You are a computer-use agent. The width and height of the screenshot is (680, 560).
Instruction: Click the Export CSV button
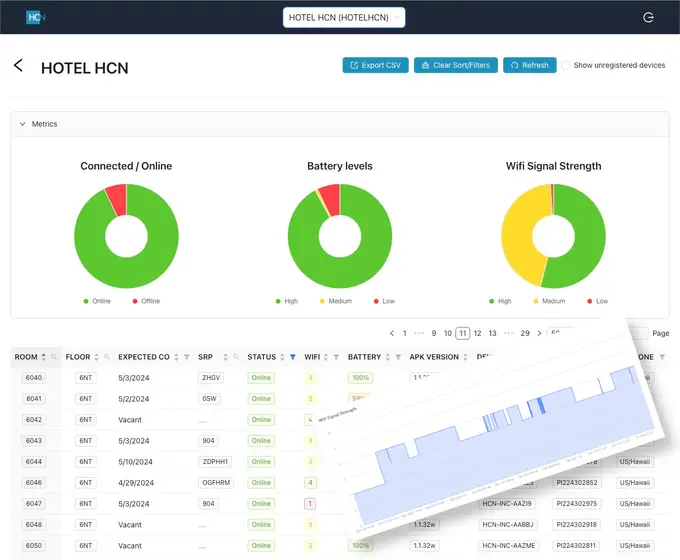click(375, 65)
